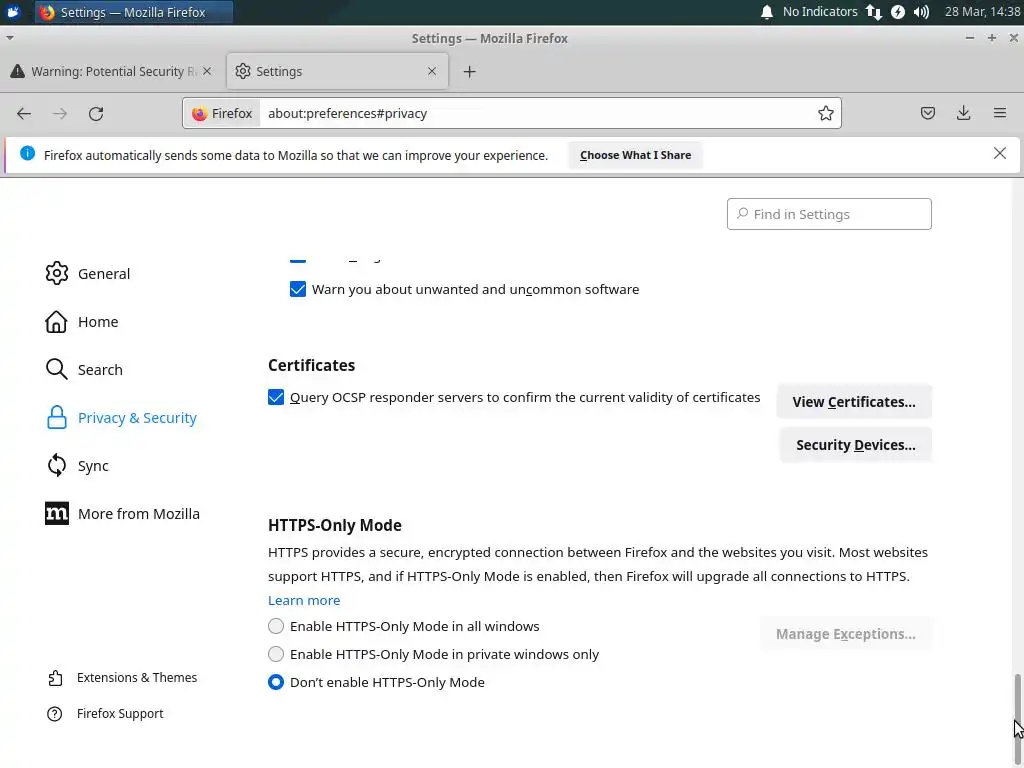Click the bookmark star icon in address bar
Viewport: 1024px width, 768px height.
pos(826,114)
